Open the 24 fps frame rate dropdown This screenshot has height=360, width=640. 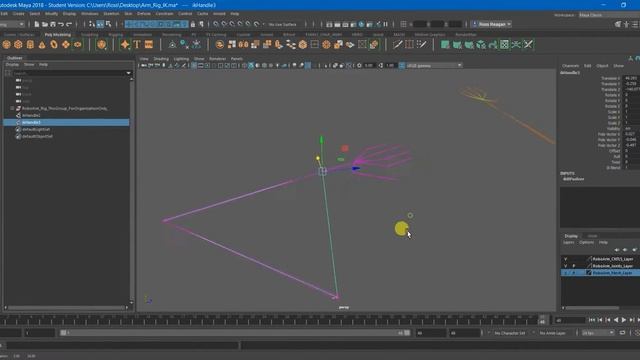coord(598,333)
